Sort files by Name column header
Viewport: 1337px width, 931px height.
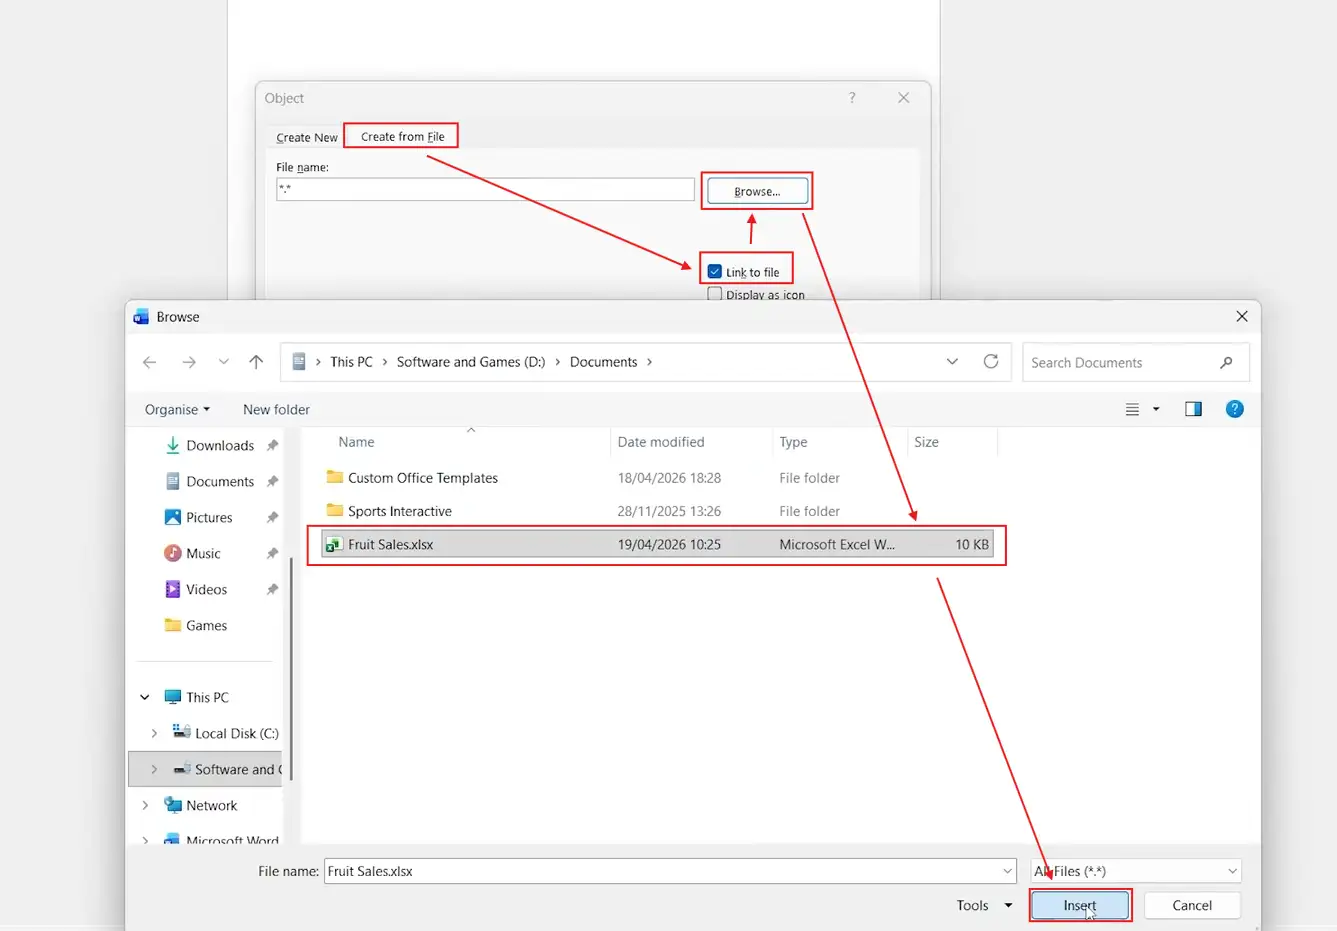coord(356,442)
